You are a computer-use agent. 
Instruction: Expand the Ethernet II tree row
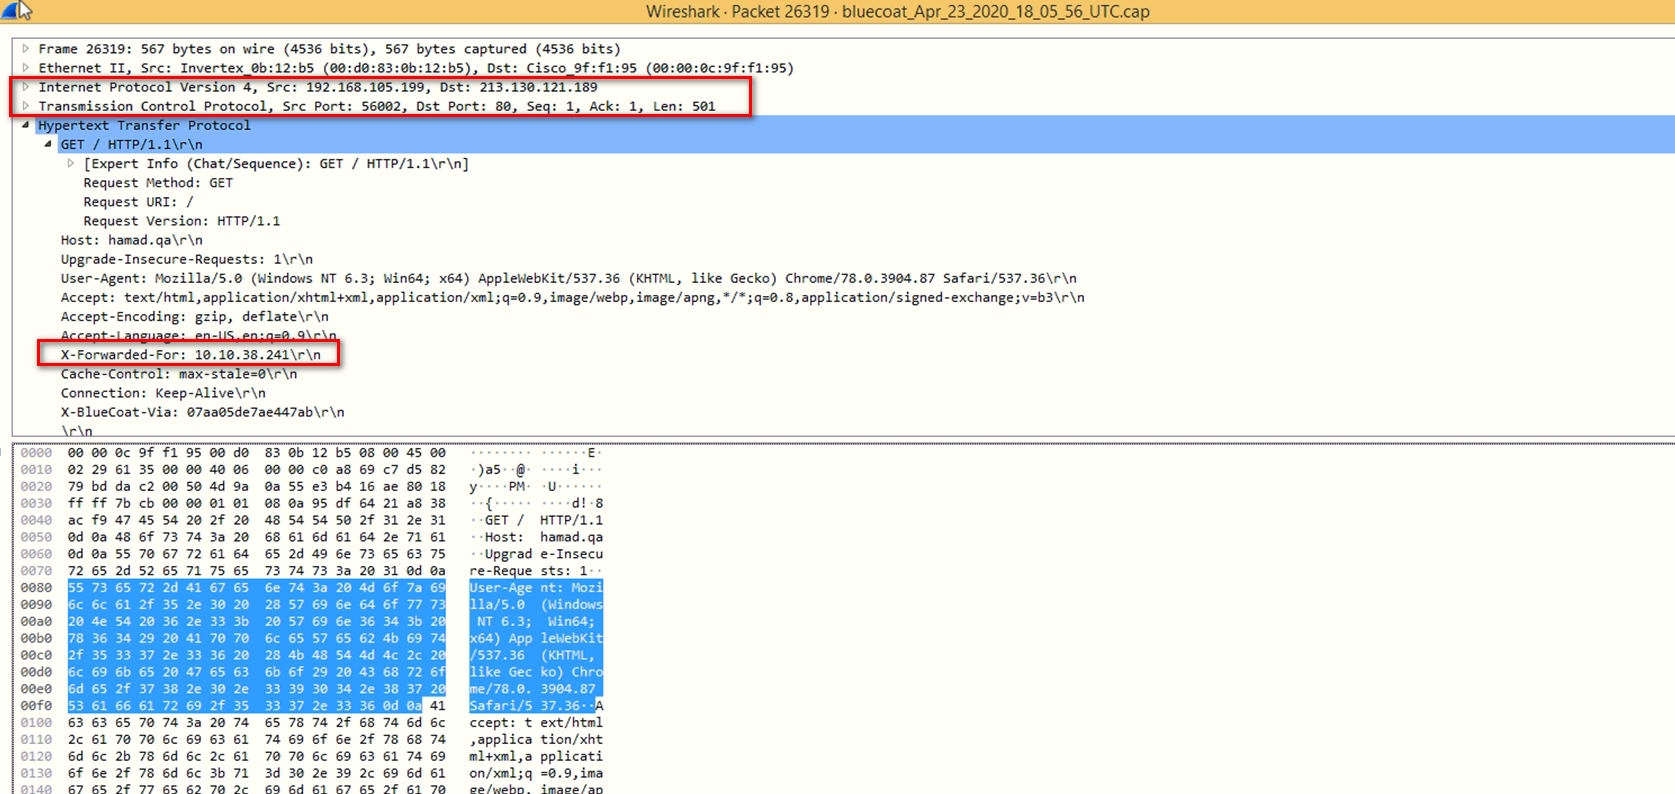click(26, 67)
